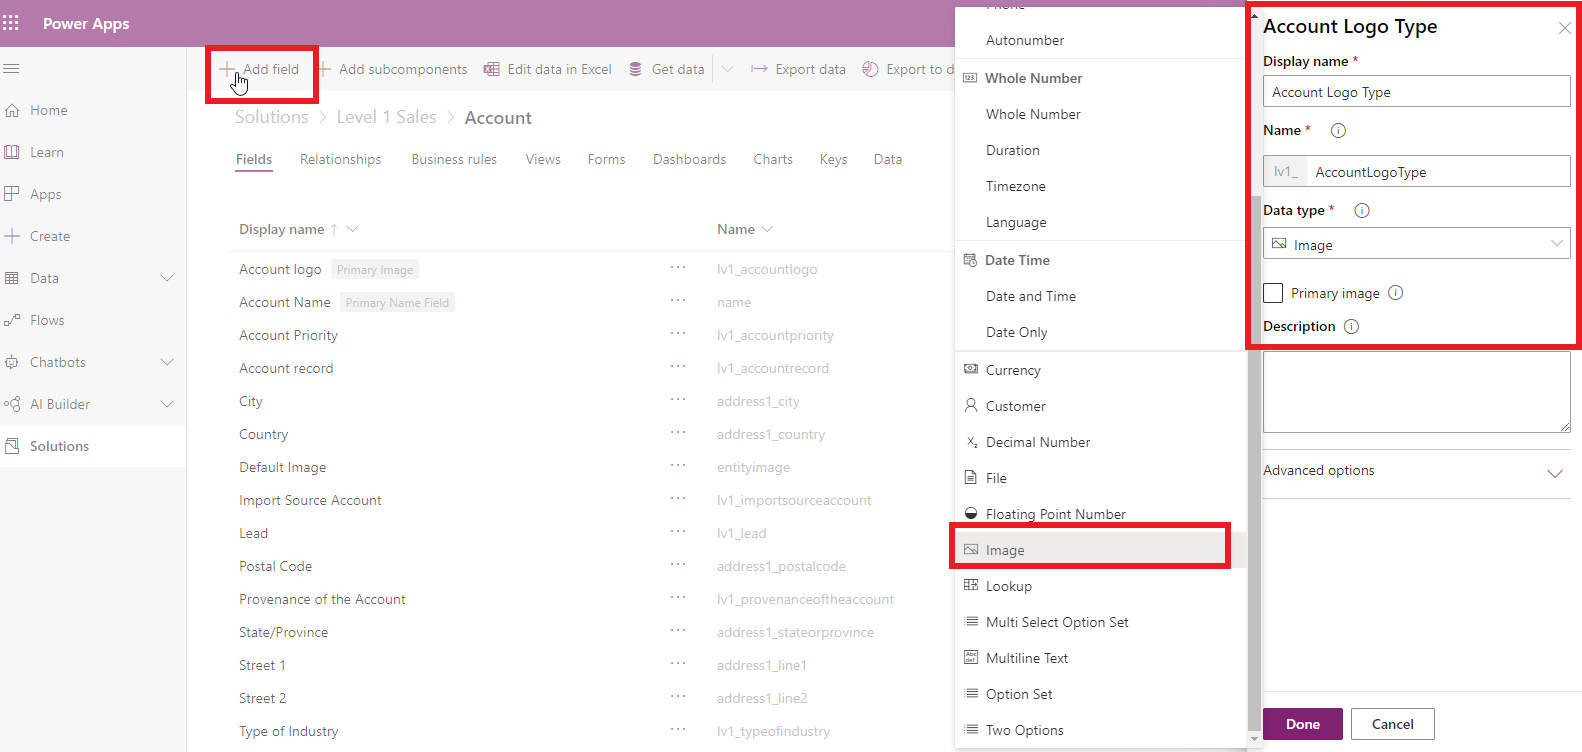Click the Apps icon in sidebar
The height and width of the screenshot is (752, 1582).
click(12, 194)
